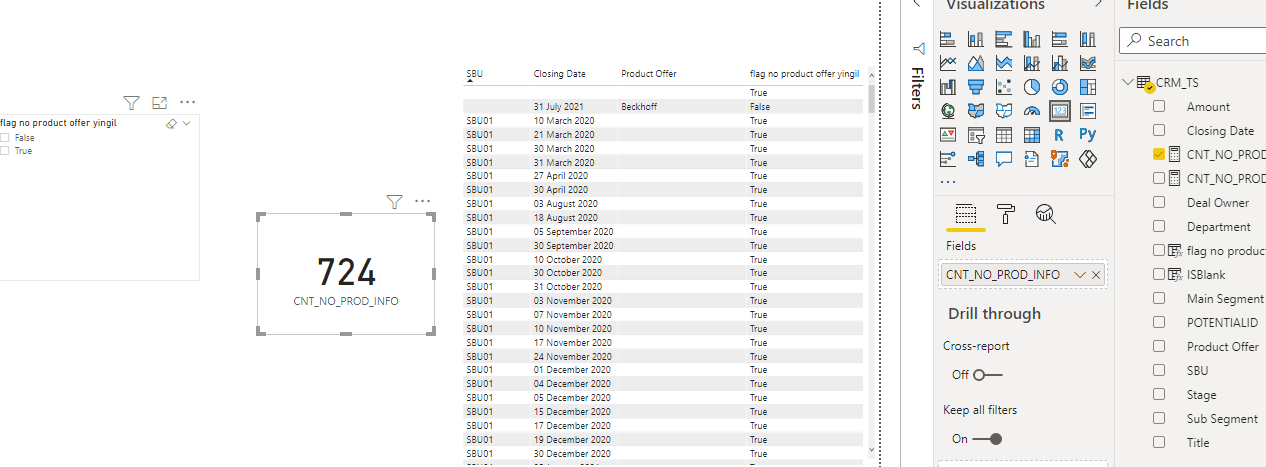Open focus mode for the slicer

pos(159,103)
